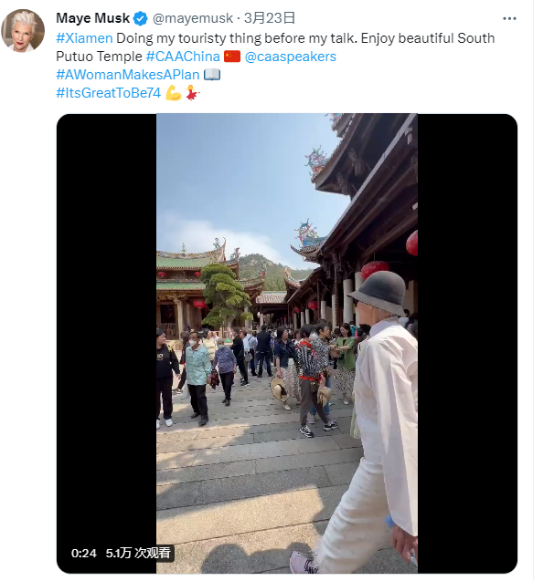
Task: Open the @caaspeakers mention
Action: [x=290, y=56]
